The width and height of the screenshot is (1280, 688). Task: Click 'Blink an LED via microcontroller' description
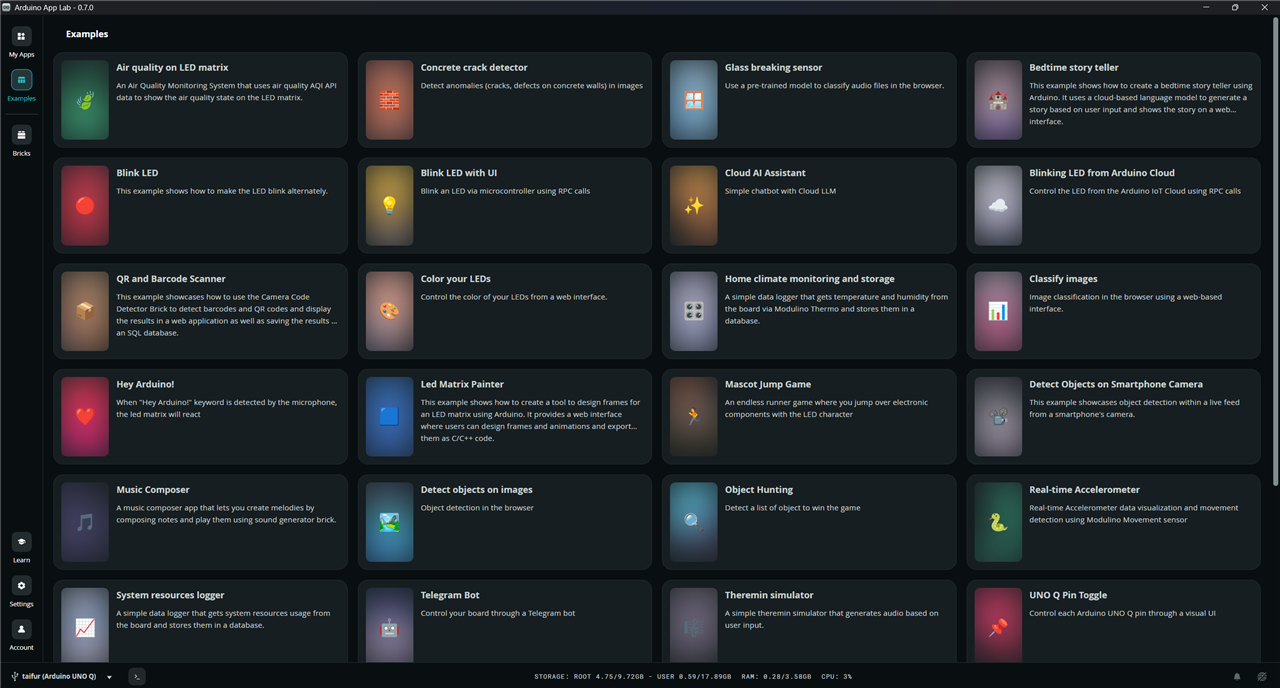505,191
